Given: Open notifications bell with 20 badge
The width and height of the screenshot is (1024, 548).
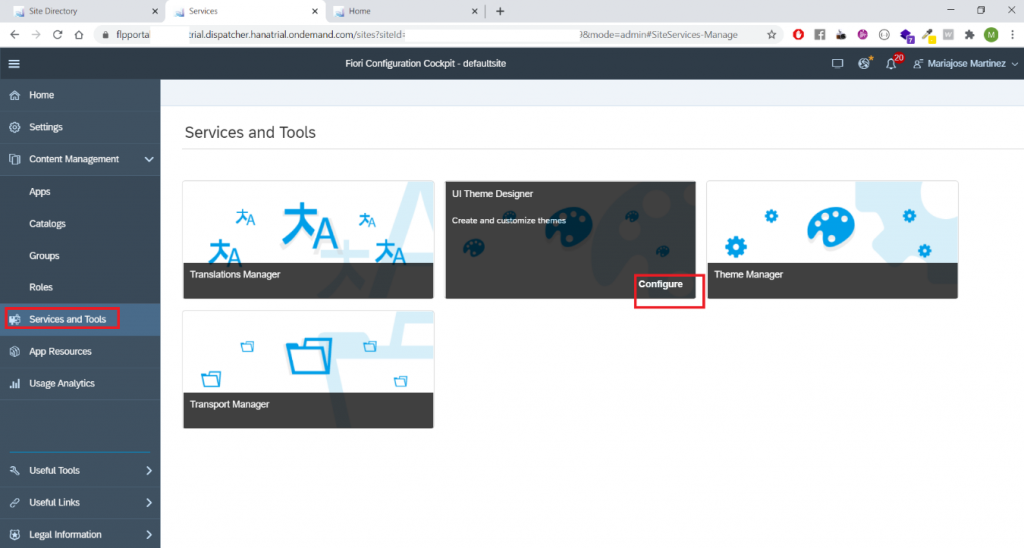Looking at the screenshot, I should tap(892, 63).
